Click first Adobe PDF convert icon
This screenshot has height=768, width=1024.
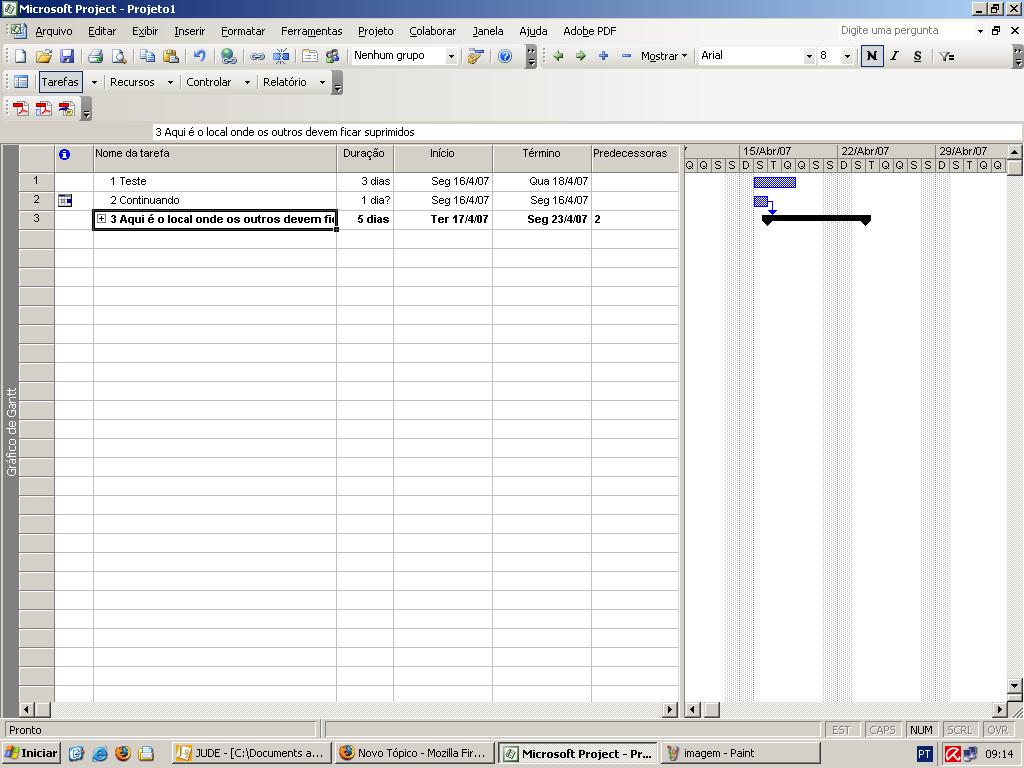21,108
